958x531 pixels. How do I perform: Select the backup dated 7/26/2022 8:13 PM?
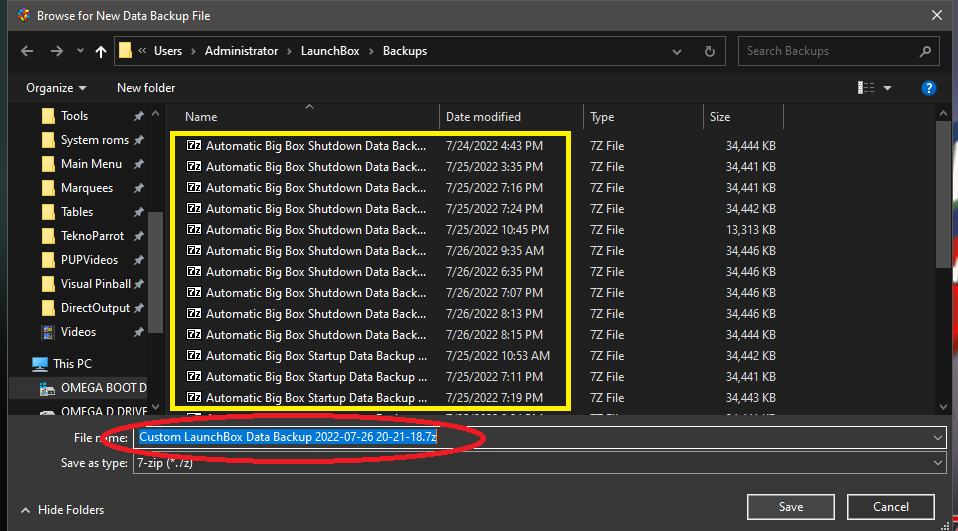pos(316,314)
